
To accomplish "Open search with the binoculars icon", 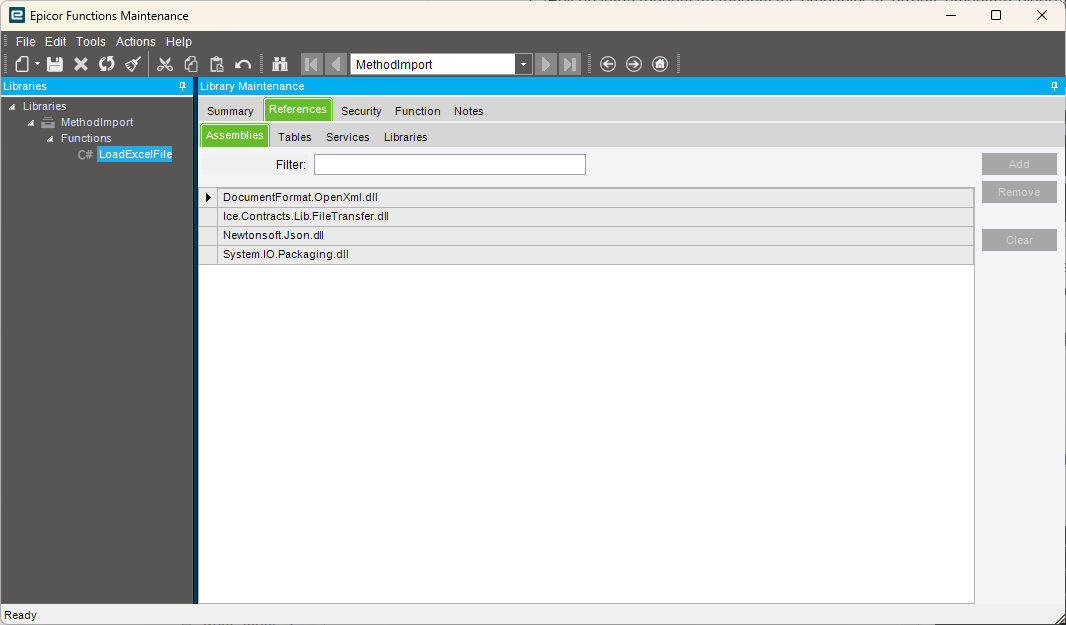I will click(280, 64).
